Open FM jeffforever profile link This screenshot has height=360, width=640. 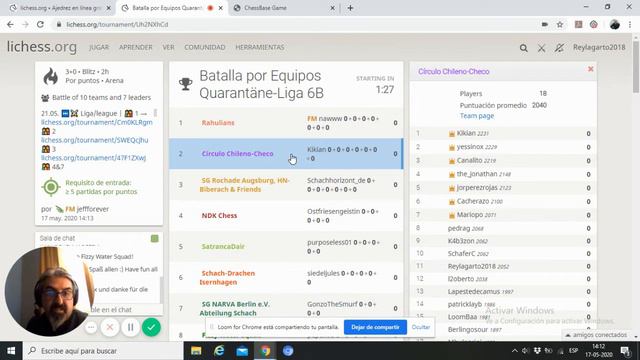[87, 209]
